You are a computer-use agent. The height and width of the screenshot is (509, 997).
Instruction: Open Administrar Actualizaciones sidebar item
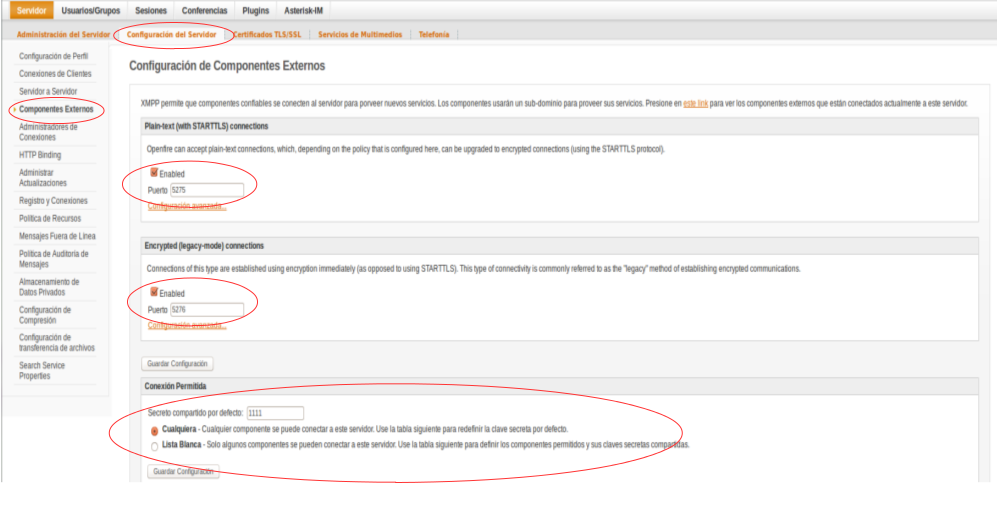43,178
